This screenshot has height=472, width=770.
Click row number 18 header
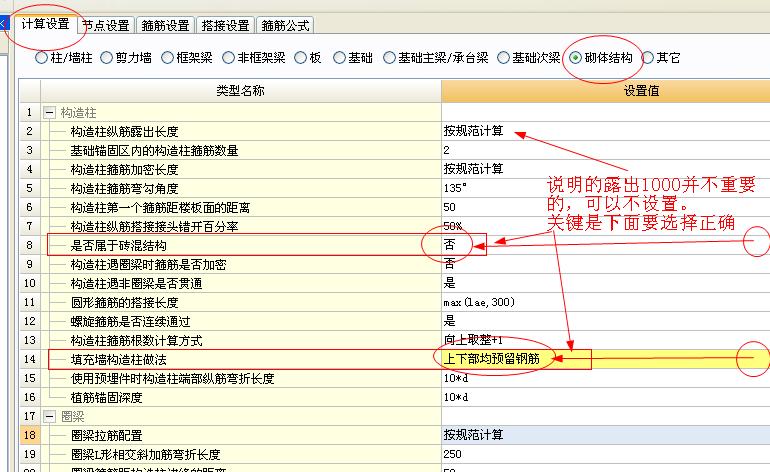click(x=29, y=435)
